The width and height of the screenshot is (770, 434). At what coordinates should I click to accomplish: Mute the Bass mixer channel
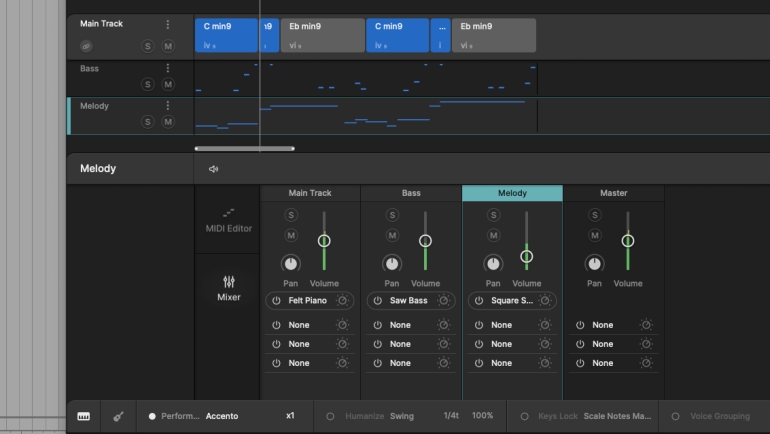tap(392, 236)
